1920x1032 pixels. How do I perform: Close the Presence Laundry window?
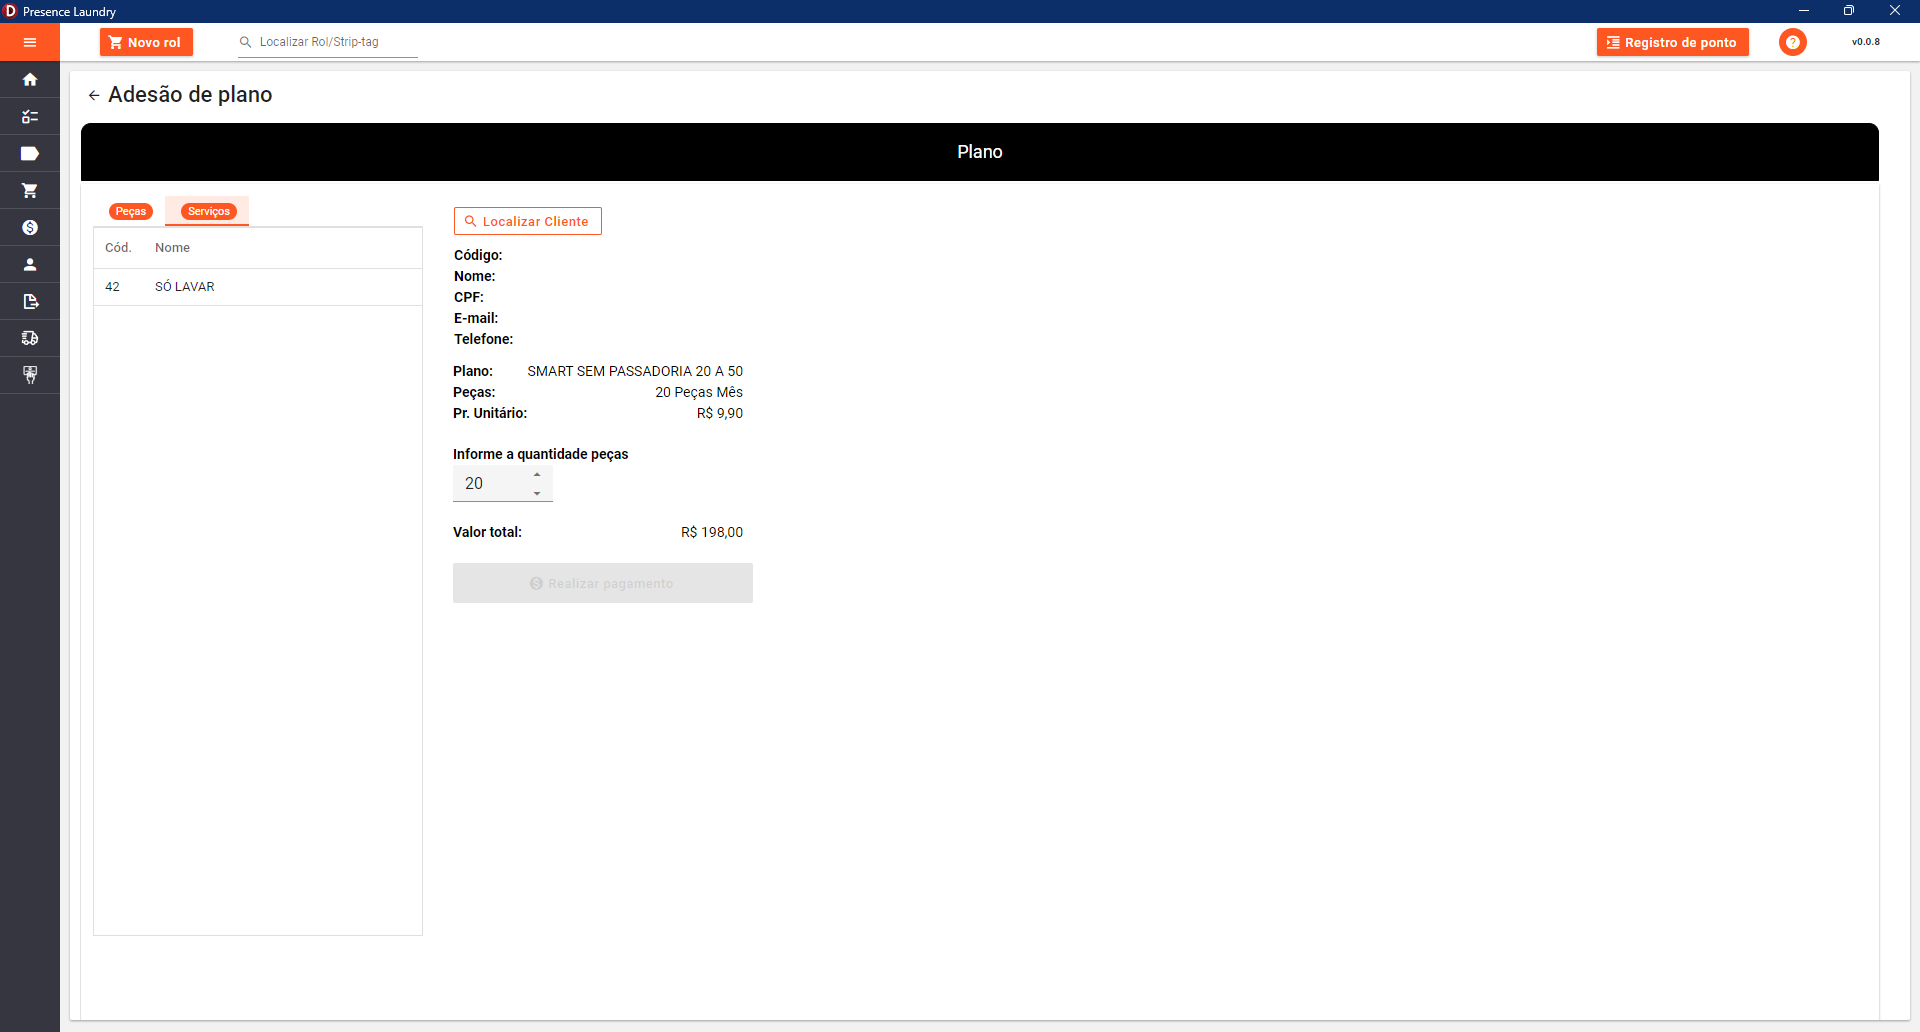1895,11
